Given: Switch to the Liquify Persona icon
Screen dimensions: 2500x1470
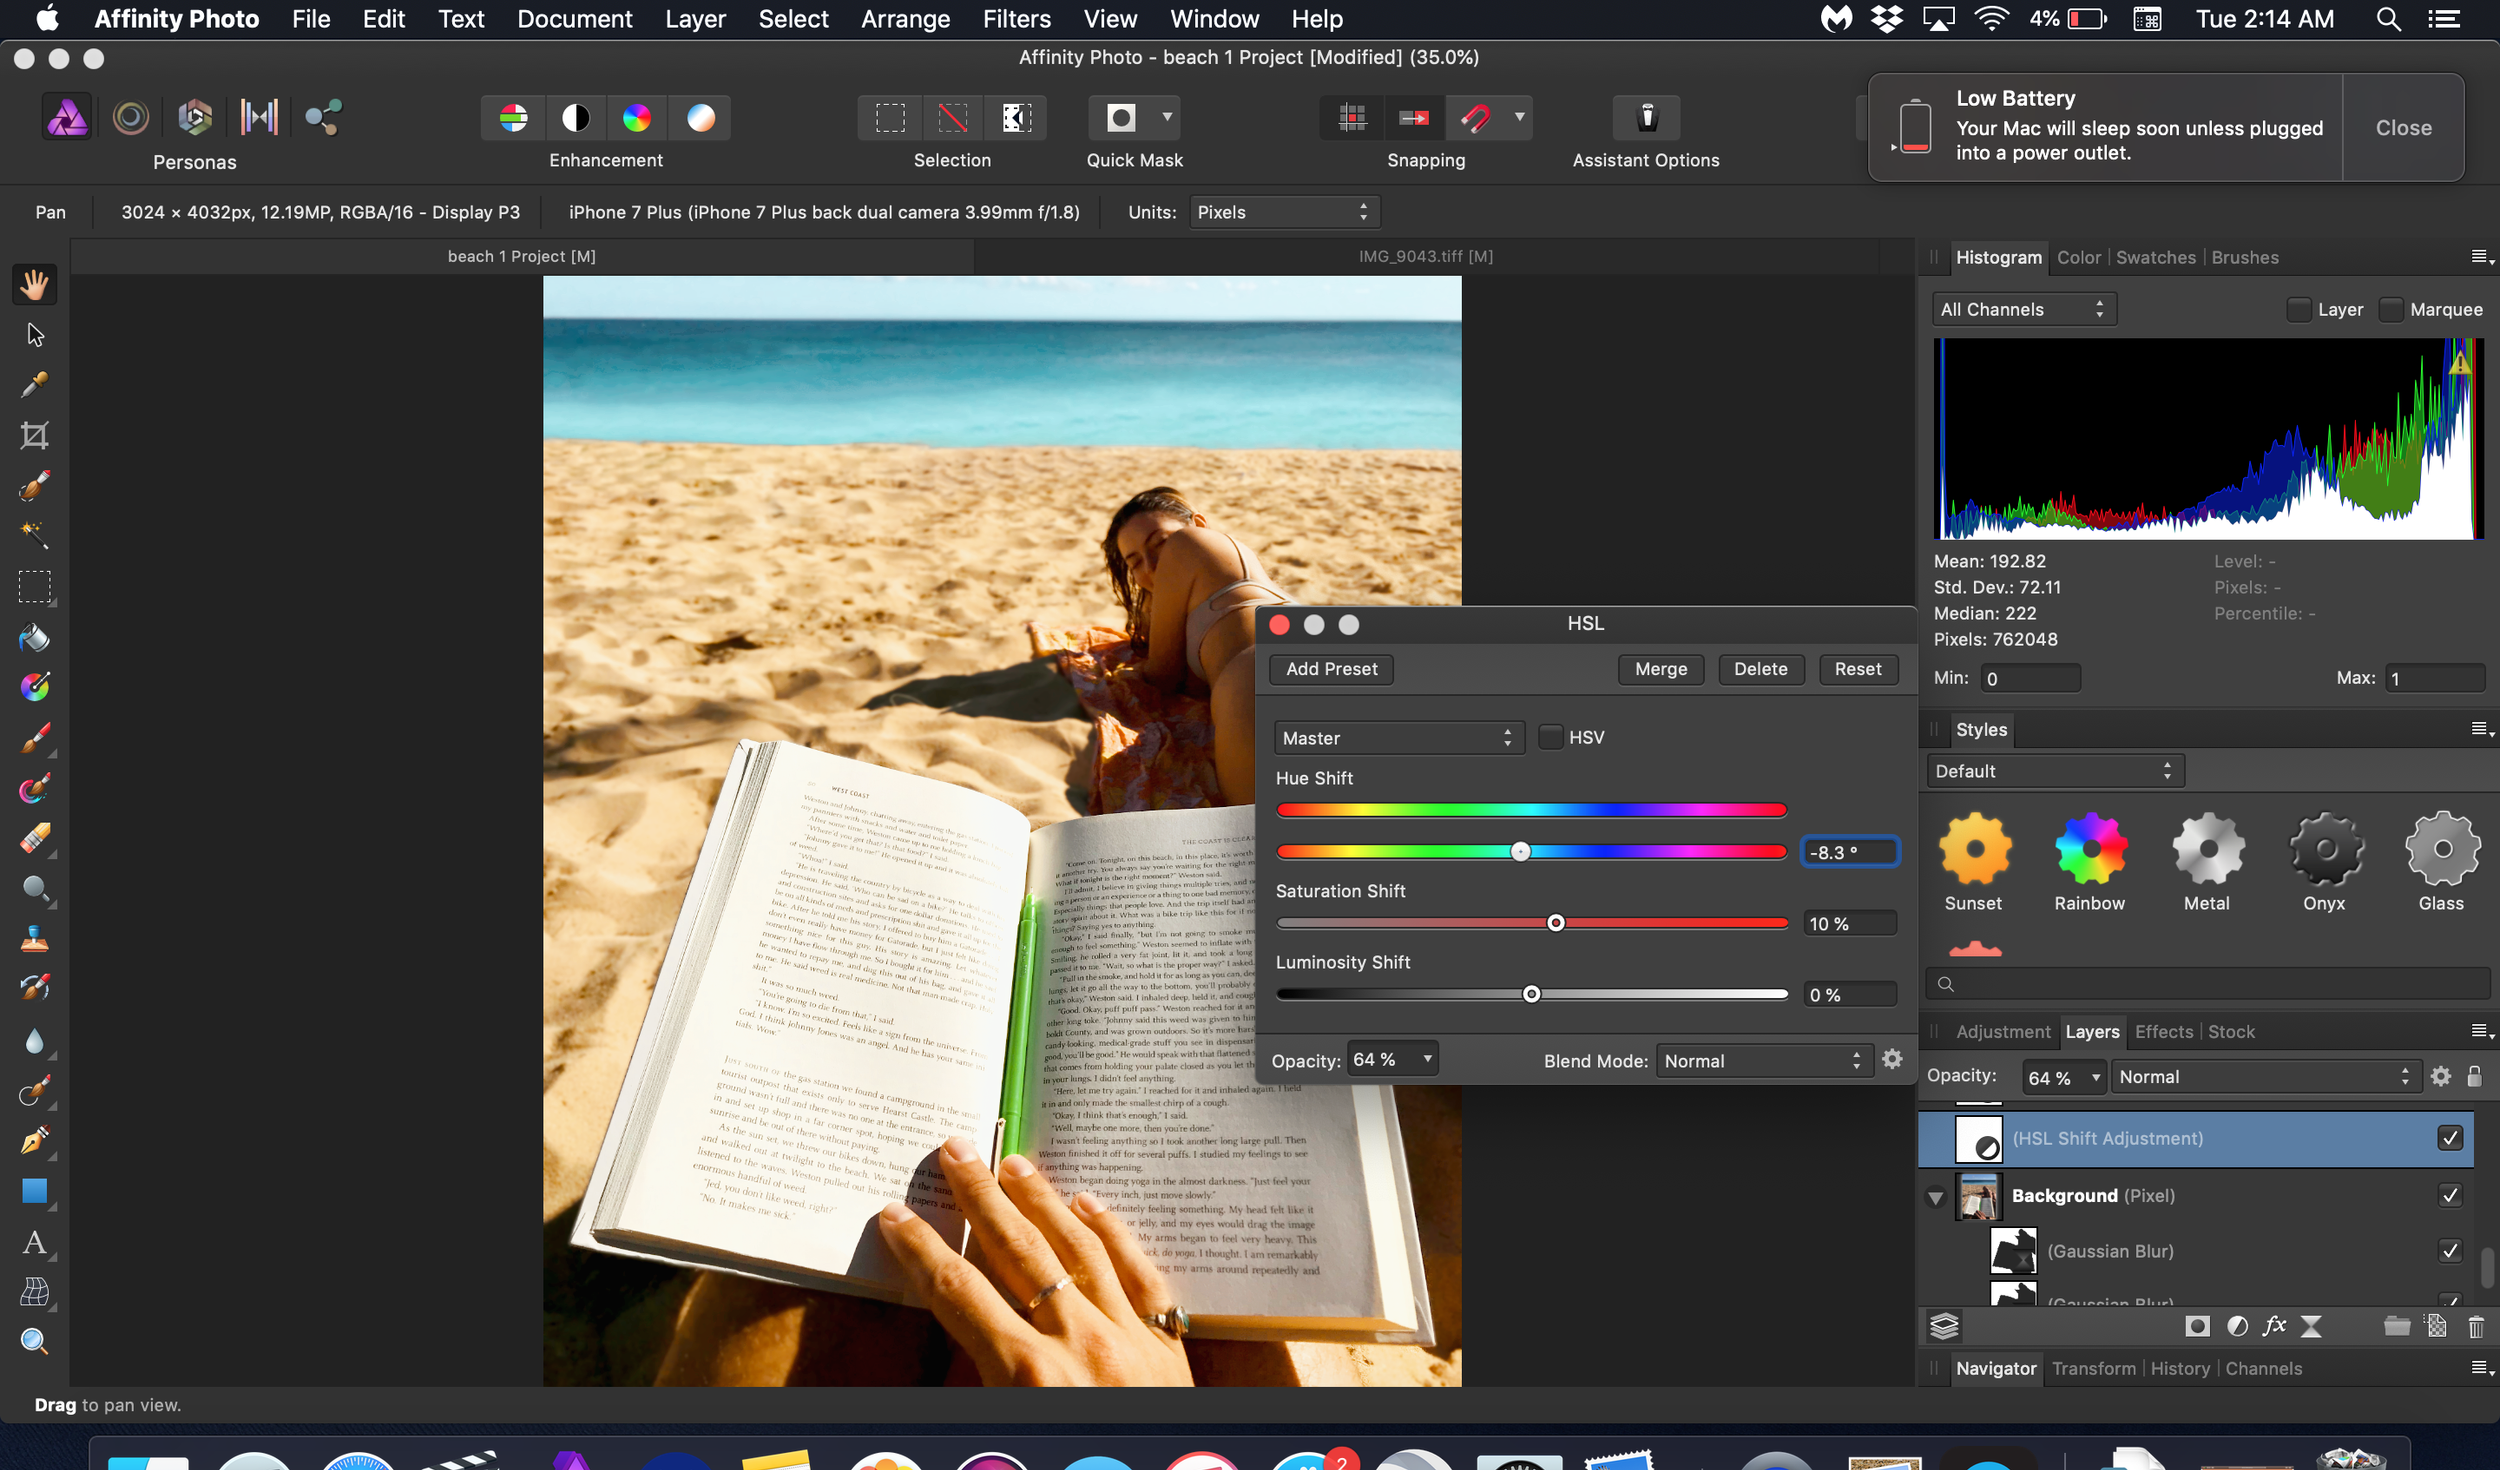Looking at the screenshot, I should 131,118.
